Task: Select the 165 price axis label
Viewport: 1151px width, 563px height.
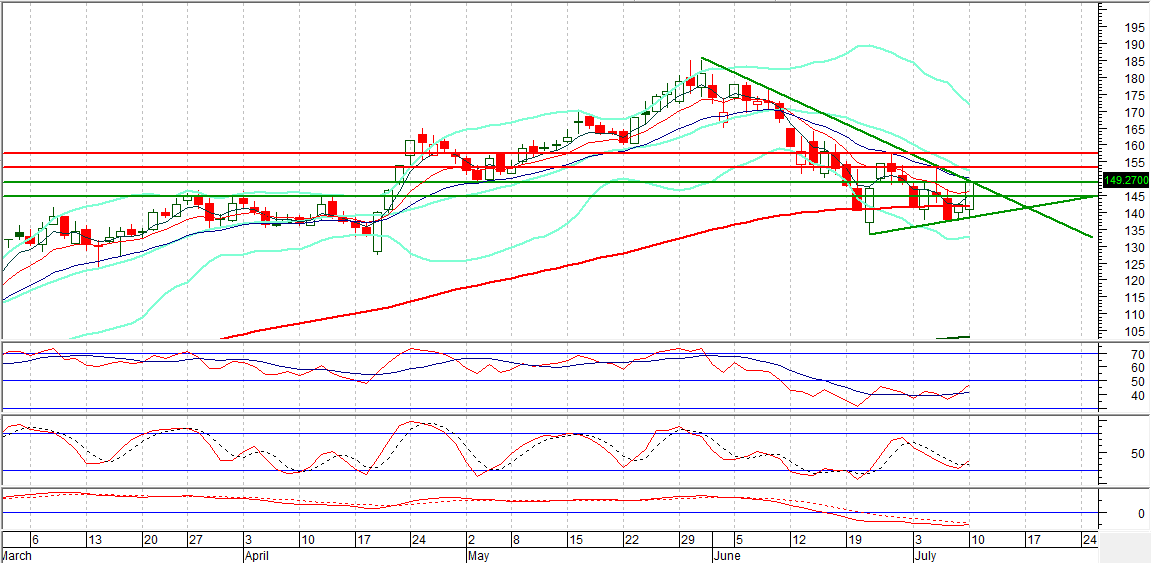Action: [1135, 129]
